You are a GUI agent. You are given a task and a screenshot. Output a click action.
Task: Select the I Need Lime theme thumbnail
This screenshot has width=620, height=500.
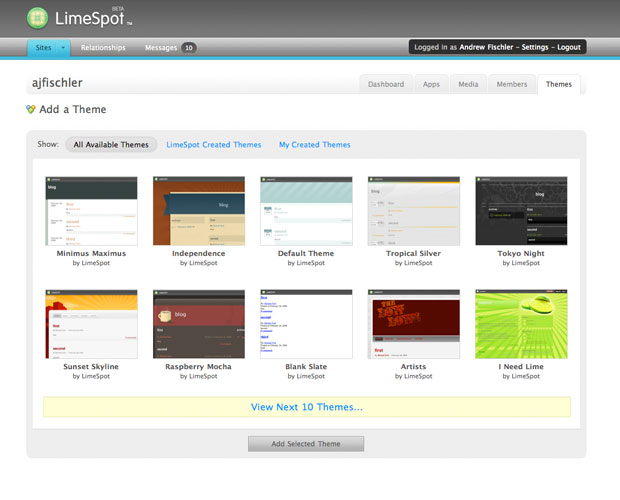(x=521, y=324)
